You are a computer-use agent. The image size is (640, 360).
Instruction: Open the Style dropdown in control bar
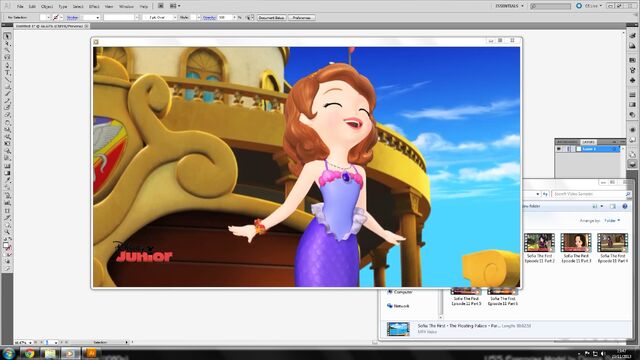(x=198, y=18)
